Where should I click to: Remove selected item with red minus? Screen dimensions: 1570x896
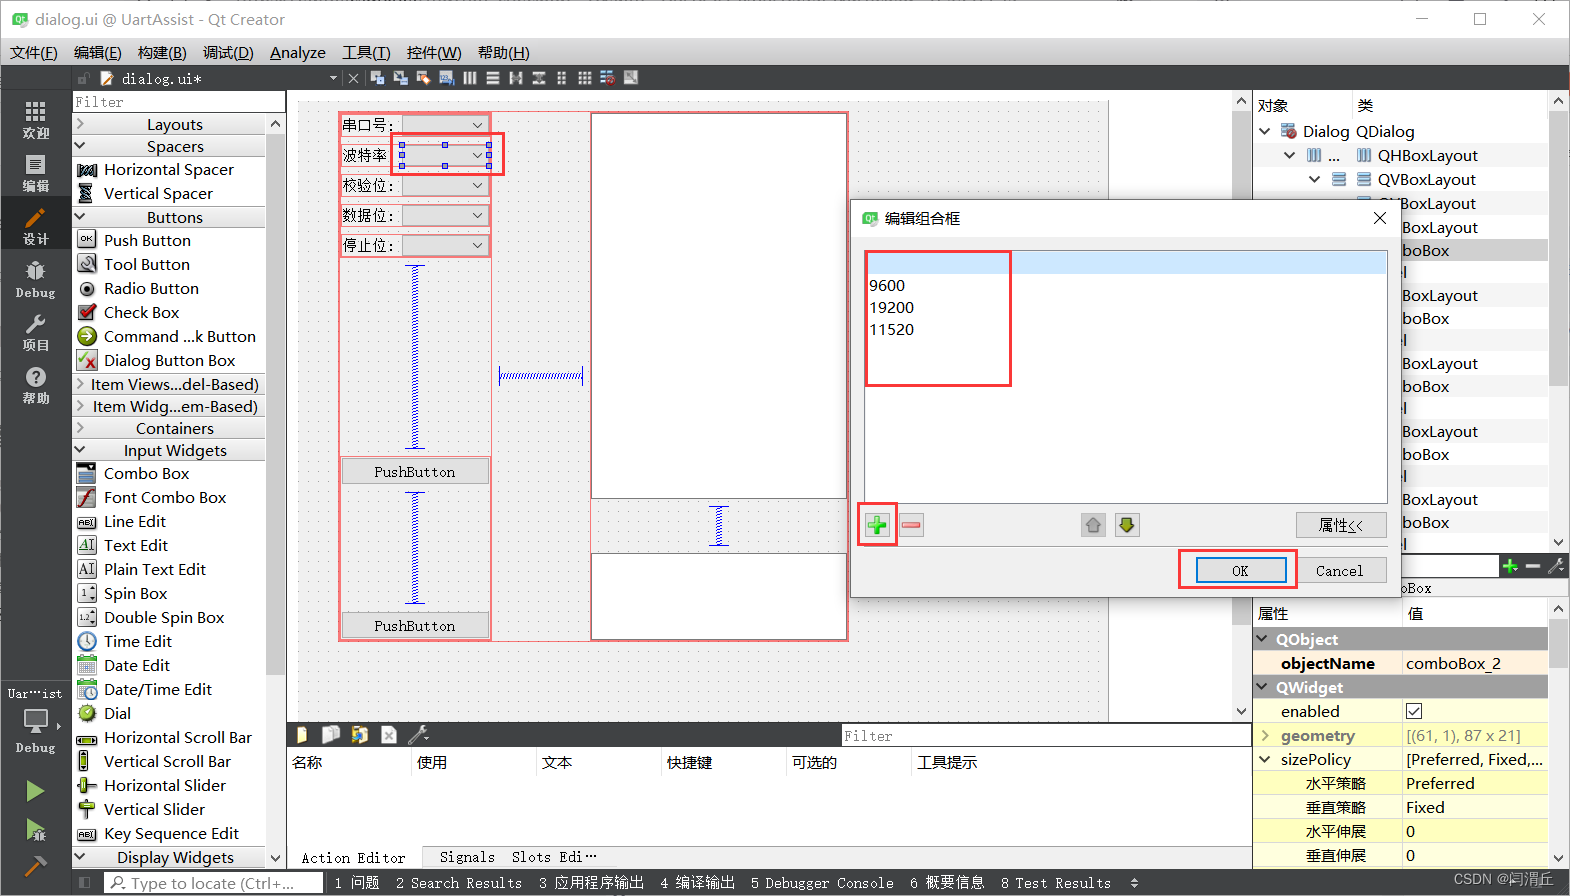911,525
